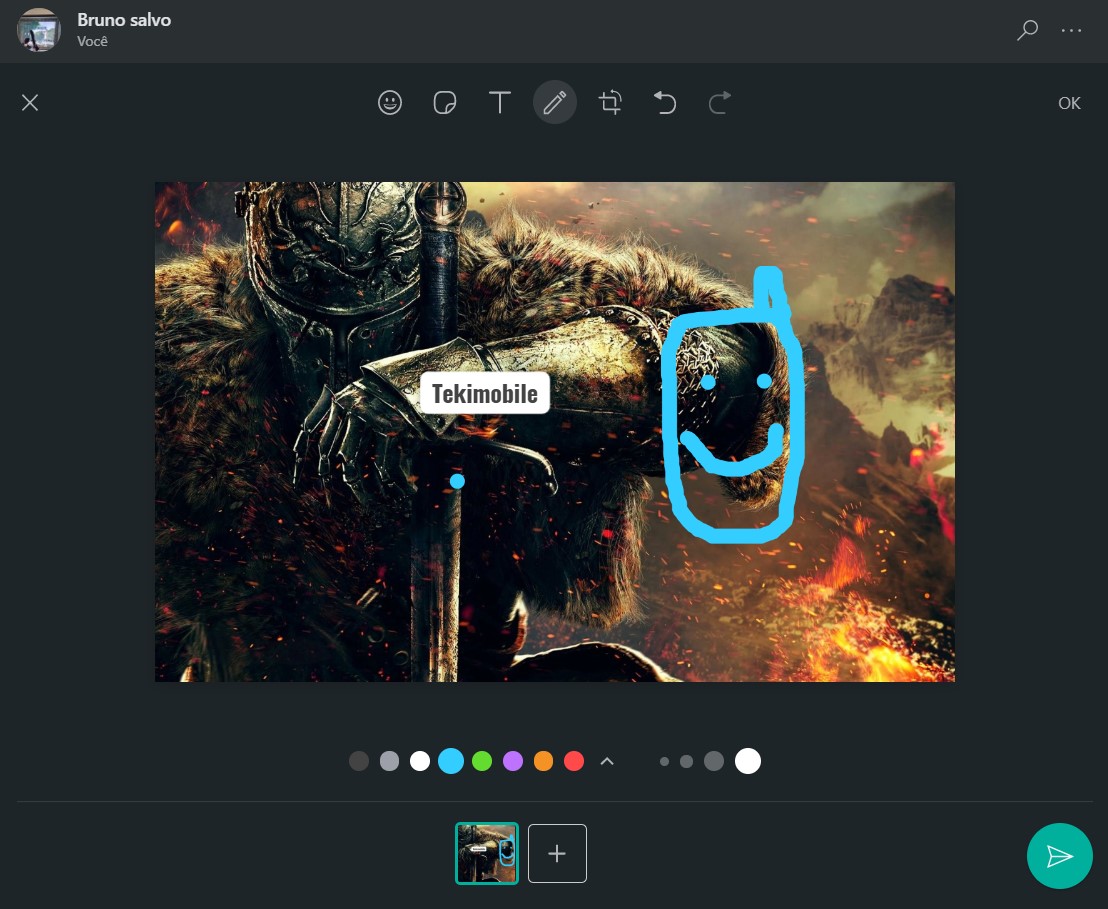Select the smallest brush size dot

pos(664,761)
